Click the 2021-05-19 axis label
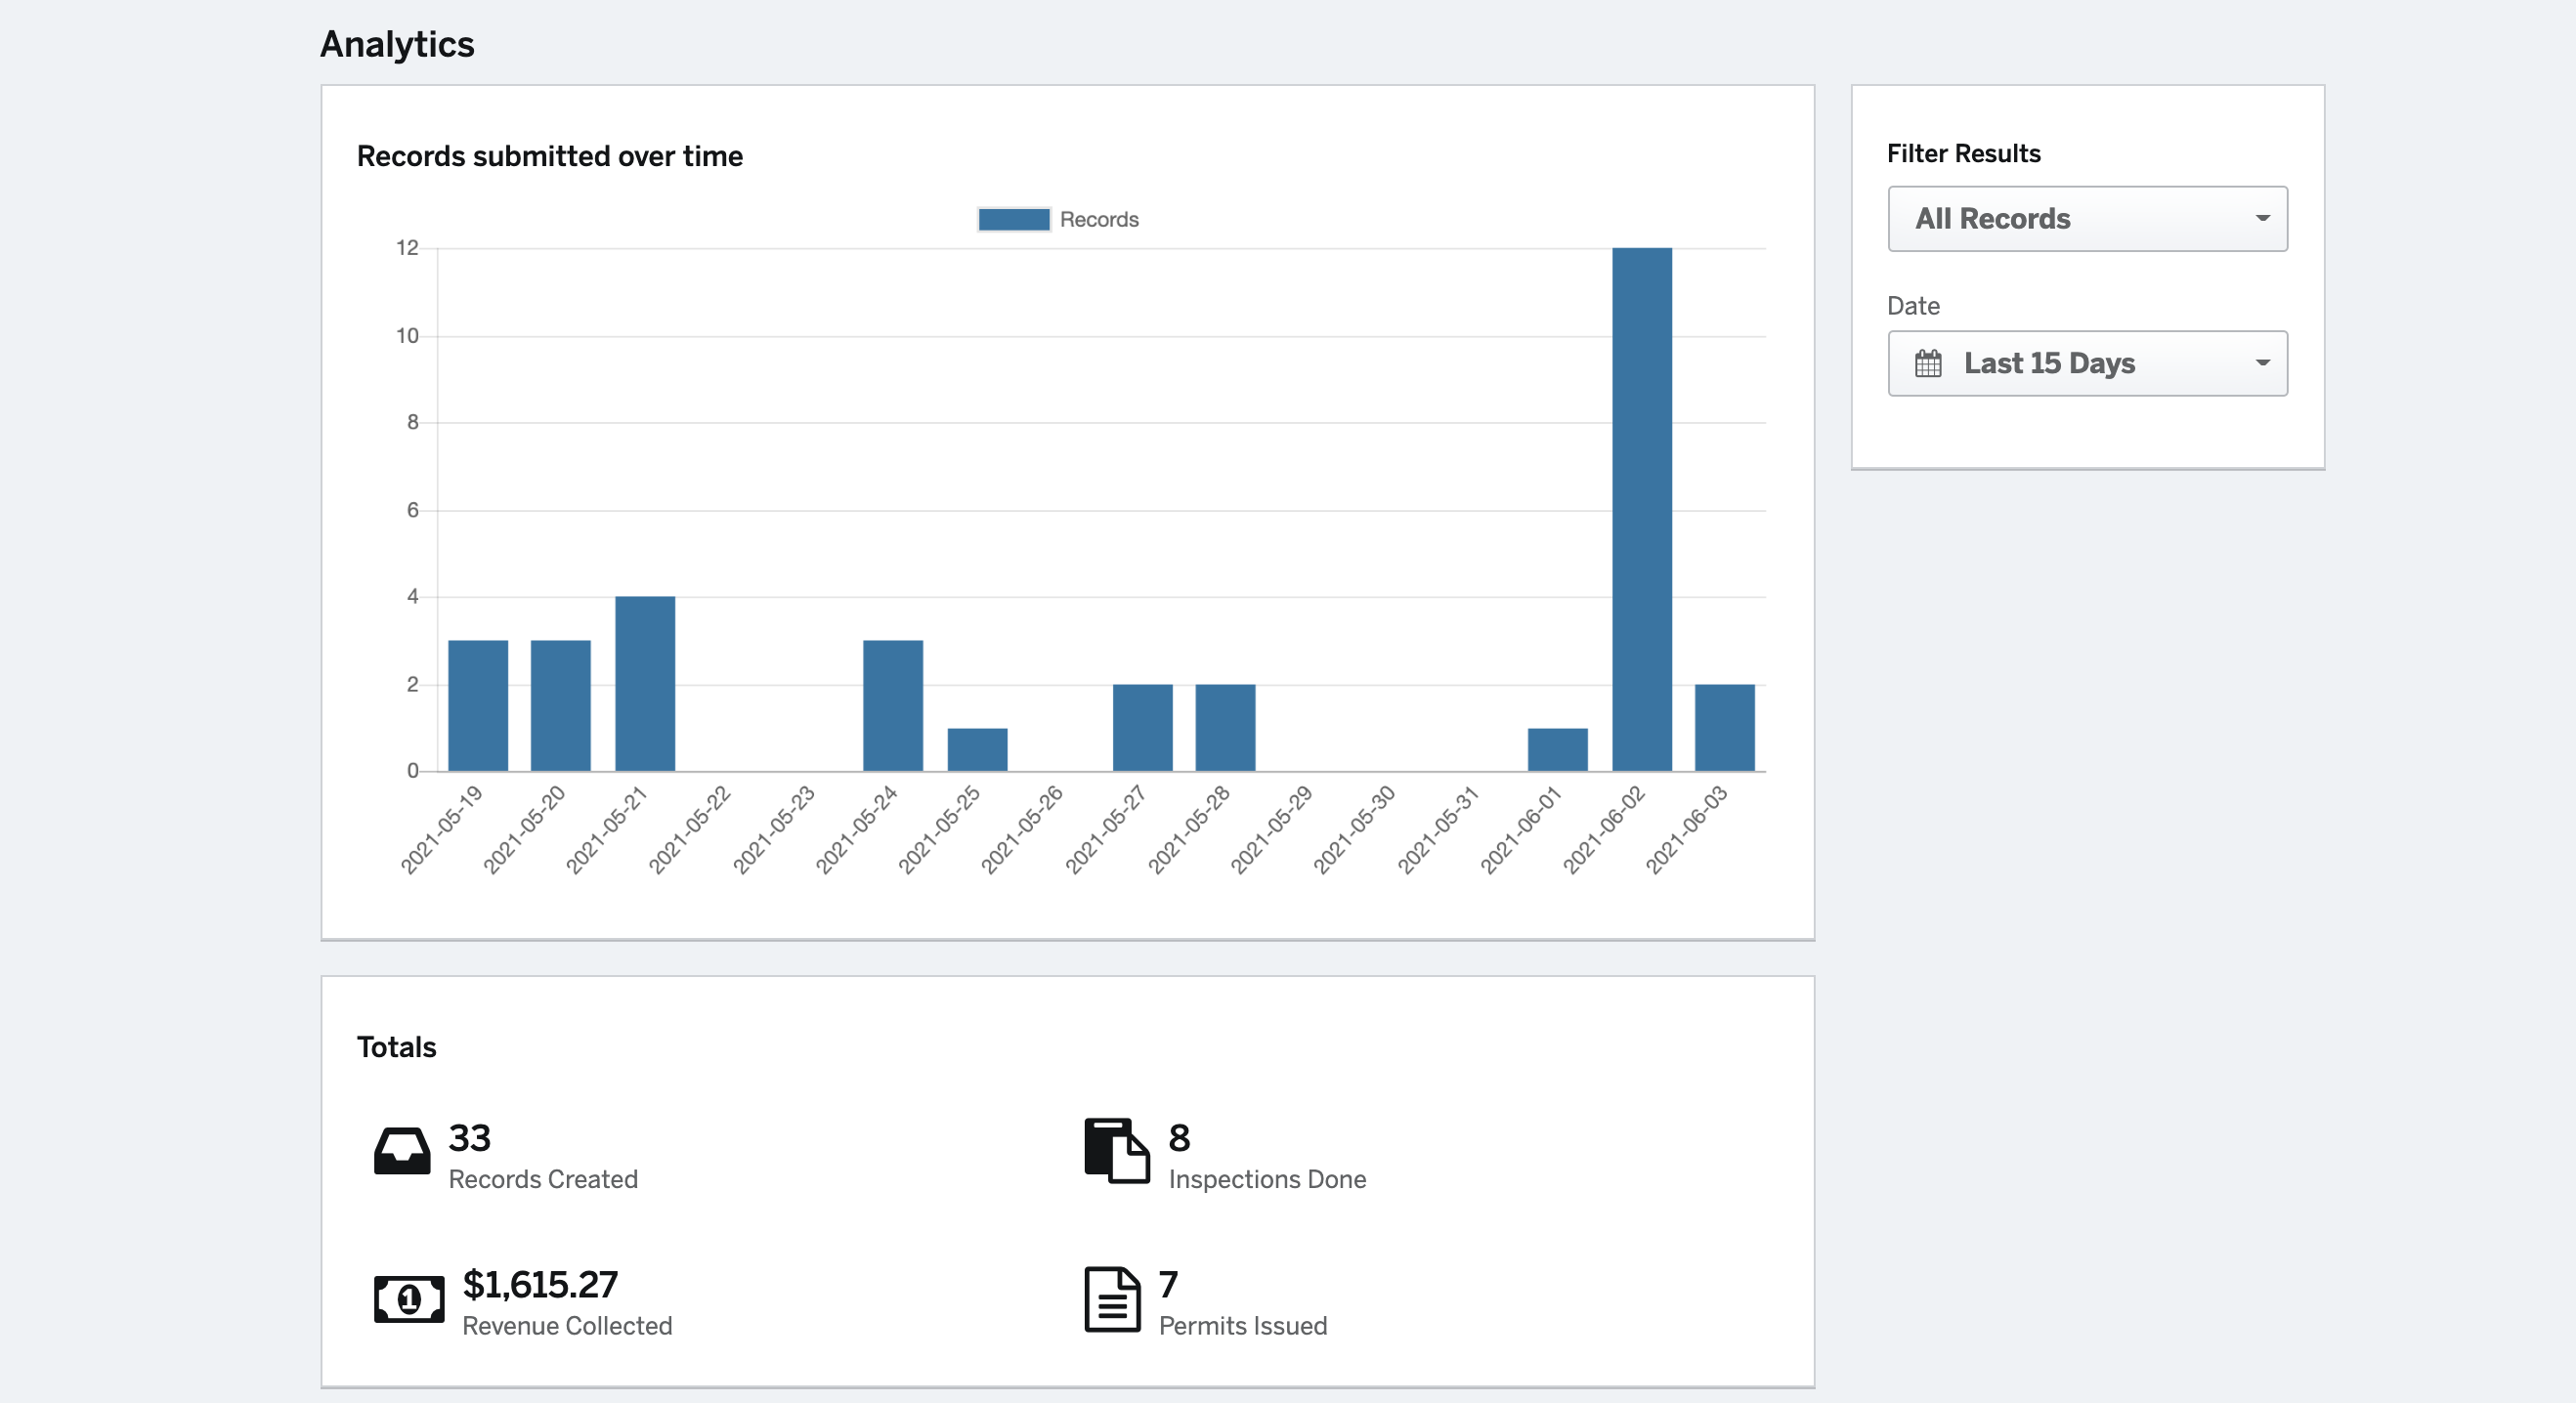2576x1403 pixels. coord(443,825)
